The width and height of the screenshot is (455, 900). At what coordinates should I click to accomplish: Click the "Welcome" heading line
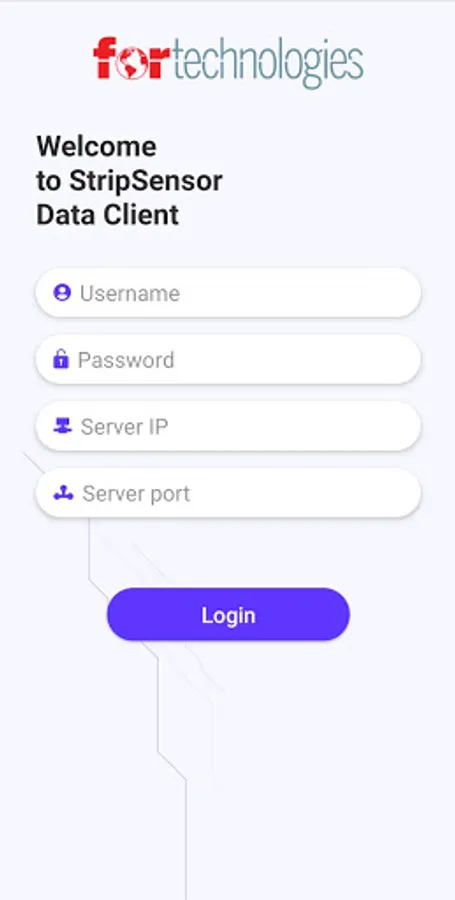[96, 146]
